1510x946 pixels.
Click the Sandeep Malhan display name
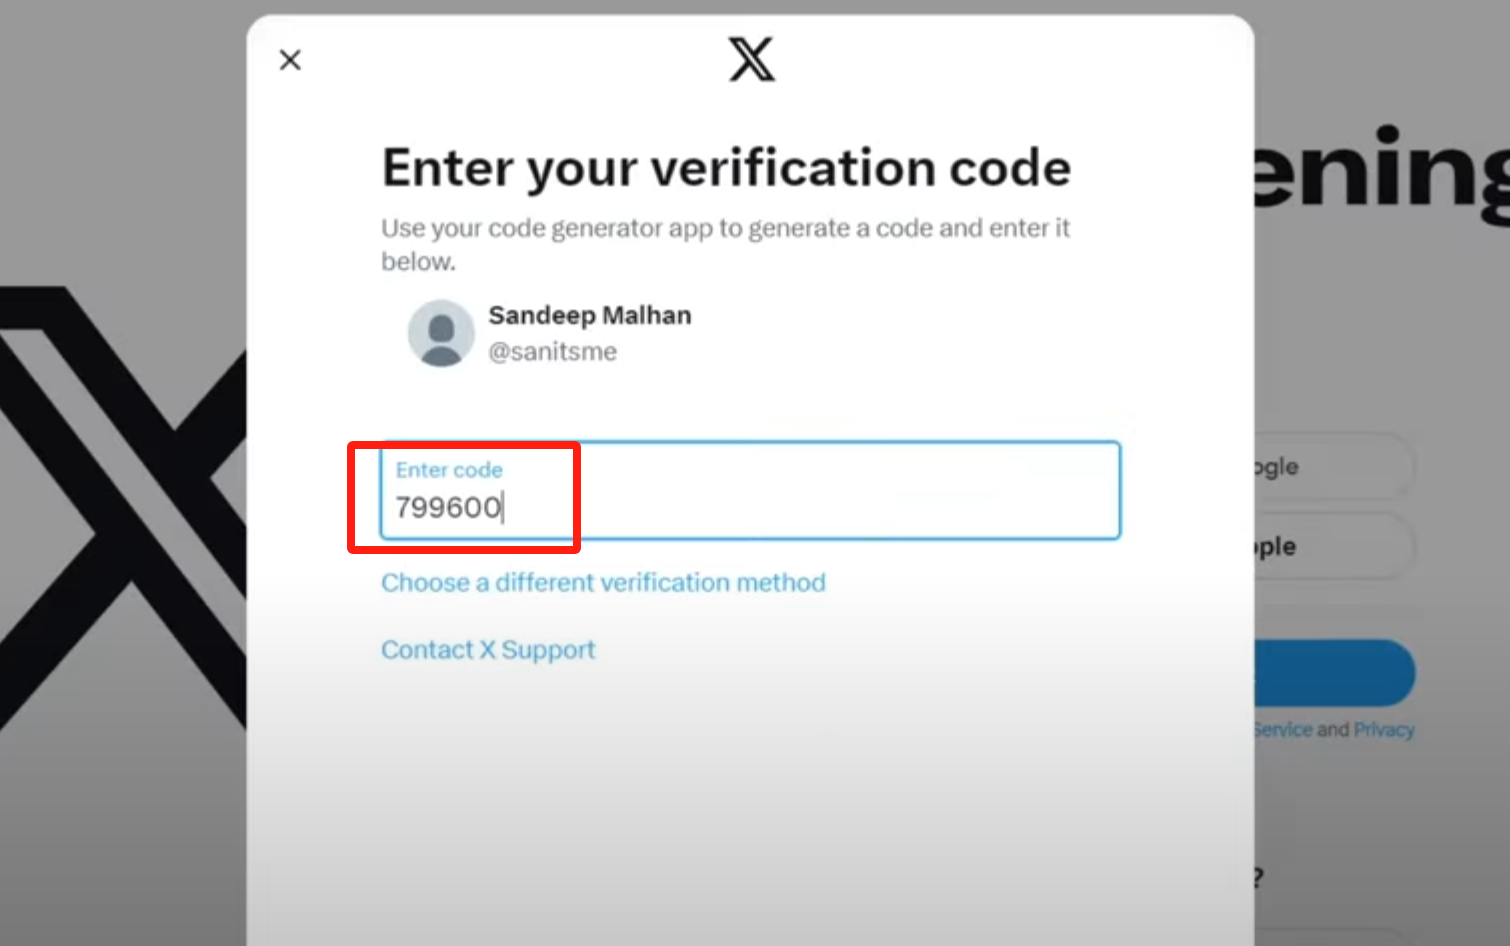589,316
